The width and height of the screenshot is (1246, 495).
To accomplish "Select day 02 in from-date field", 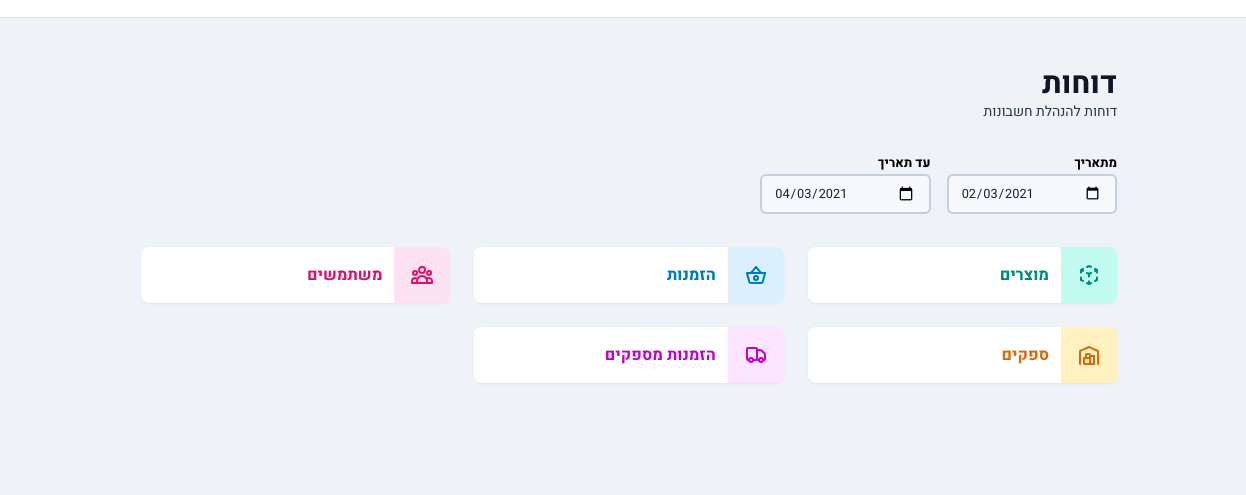I will pyautogui.click(x=970, y=194).
